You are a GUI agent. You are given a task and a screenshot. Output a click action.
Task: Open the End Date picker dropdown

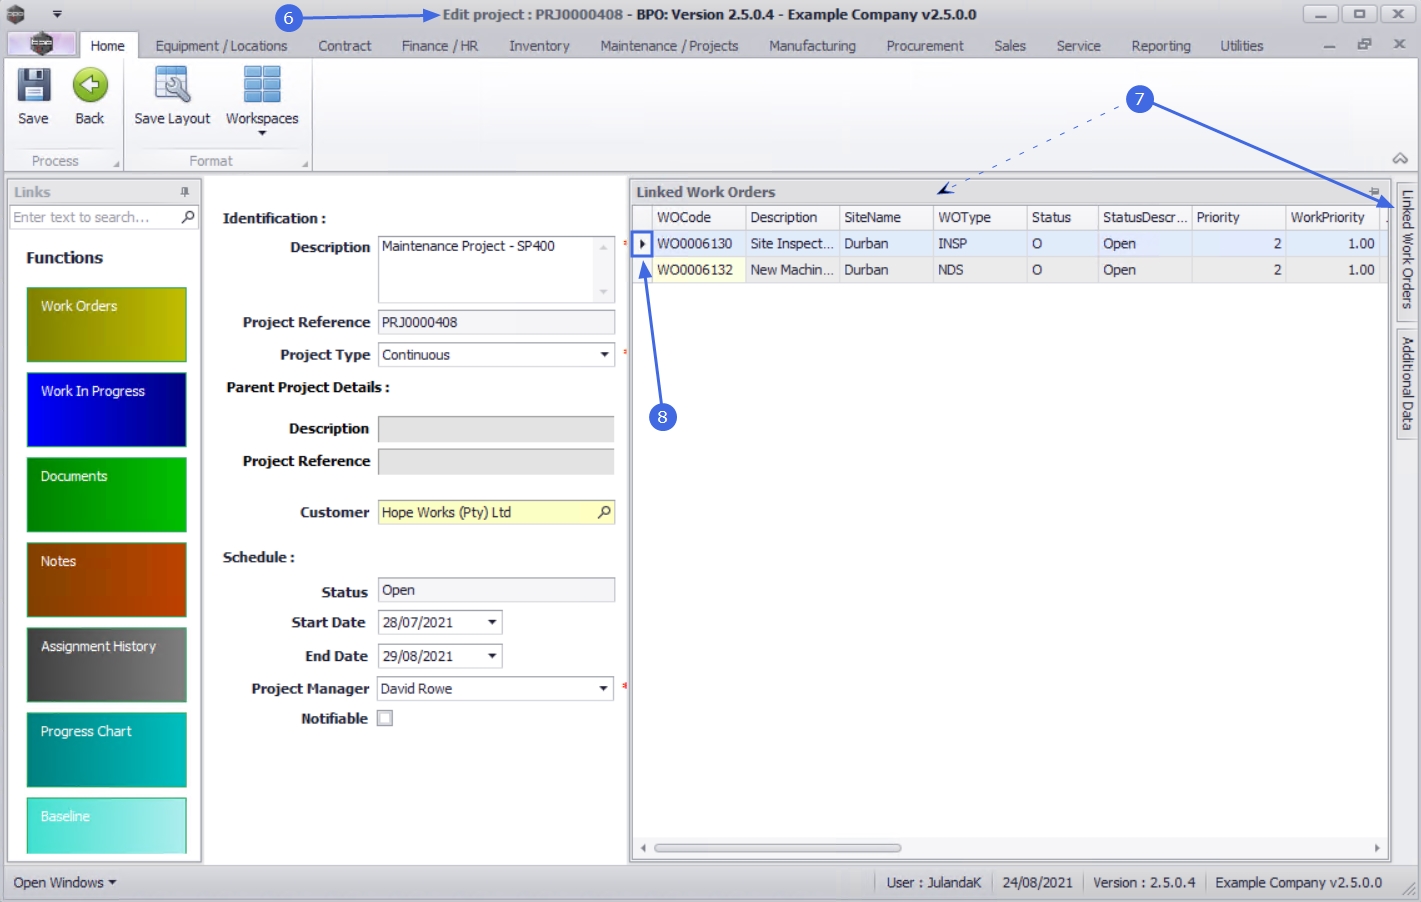pos(492,656)
